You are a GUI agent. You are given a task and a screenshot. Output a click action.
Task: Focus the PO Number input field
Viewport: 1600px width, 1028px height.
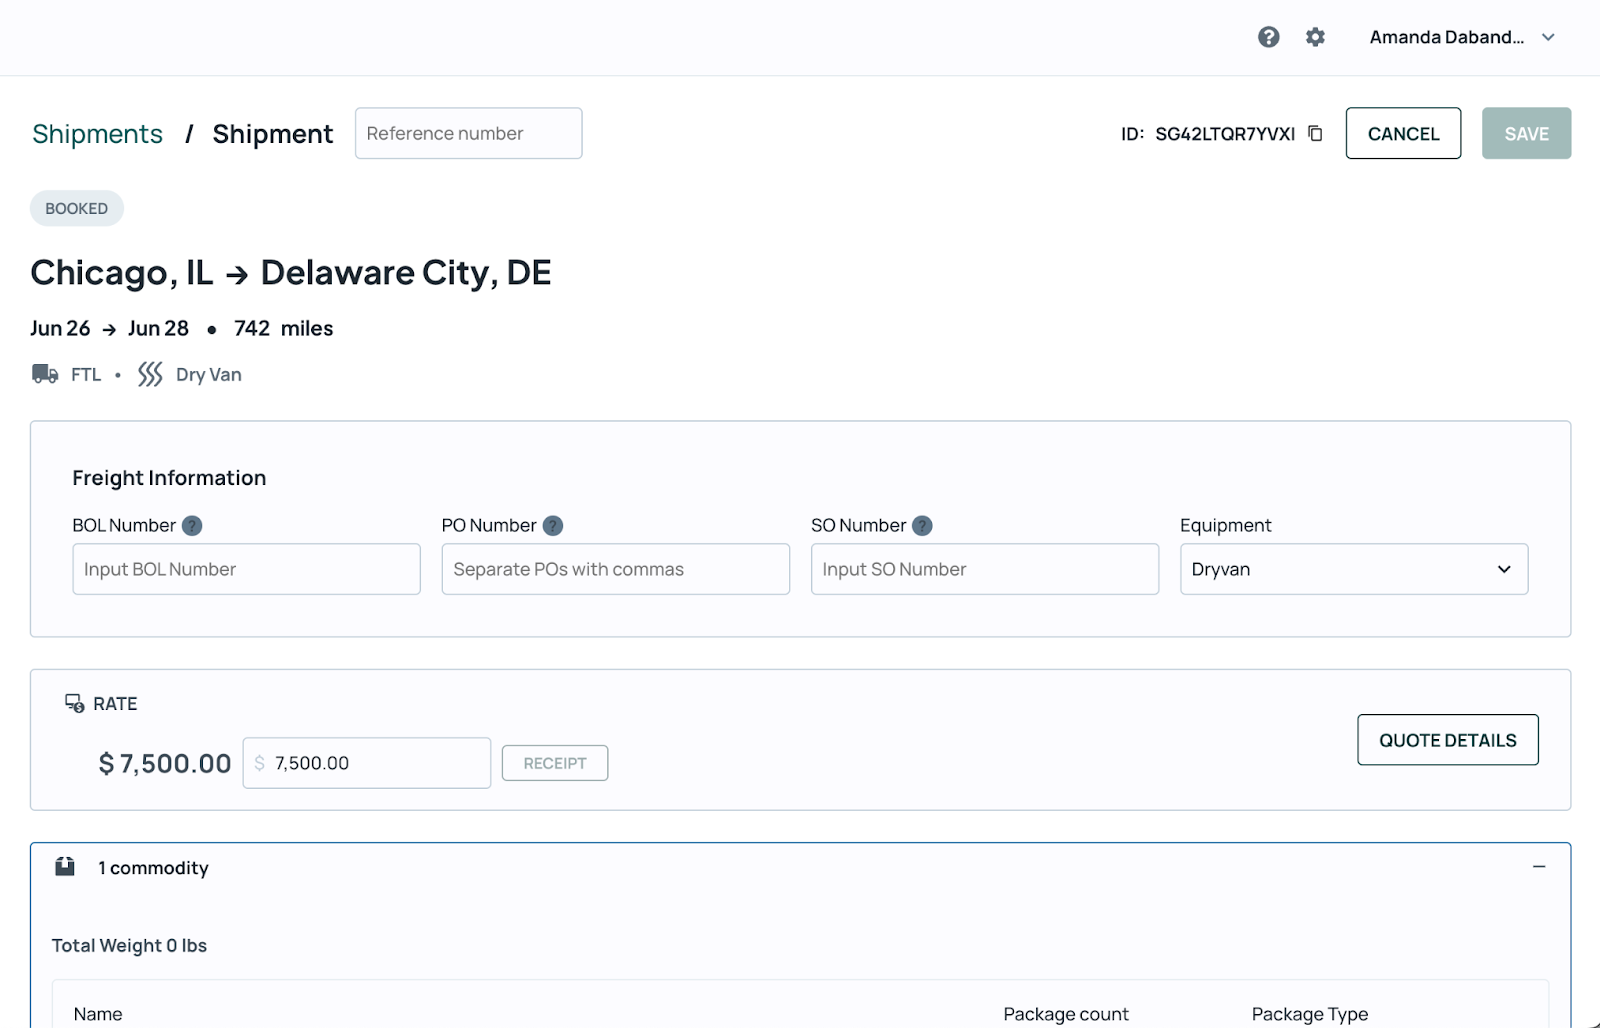click(615, 569)
